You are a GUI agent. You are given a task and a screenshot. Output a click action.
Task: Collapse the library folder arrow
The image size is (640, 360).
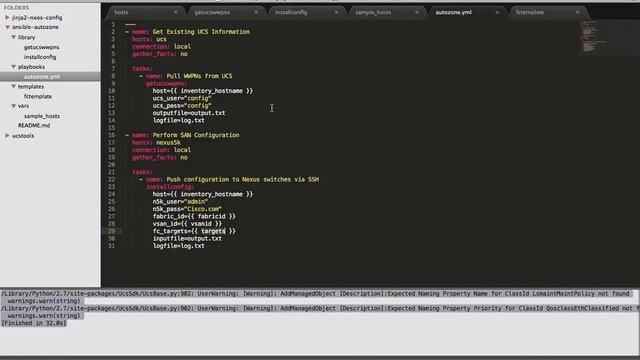[x=13, y=37]
